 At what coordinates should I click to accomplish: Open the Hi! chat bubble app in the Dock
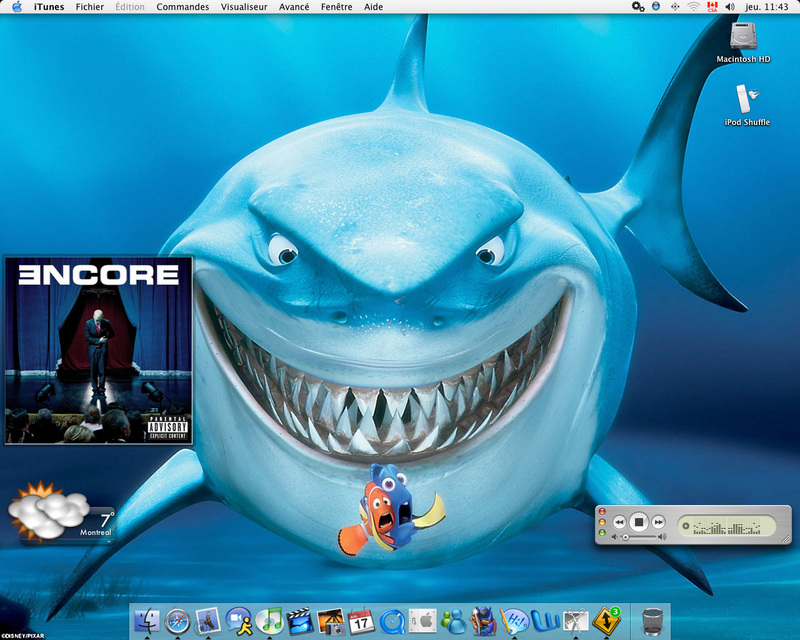514,622
